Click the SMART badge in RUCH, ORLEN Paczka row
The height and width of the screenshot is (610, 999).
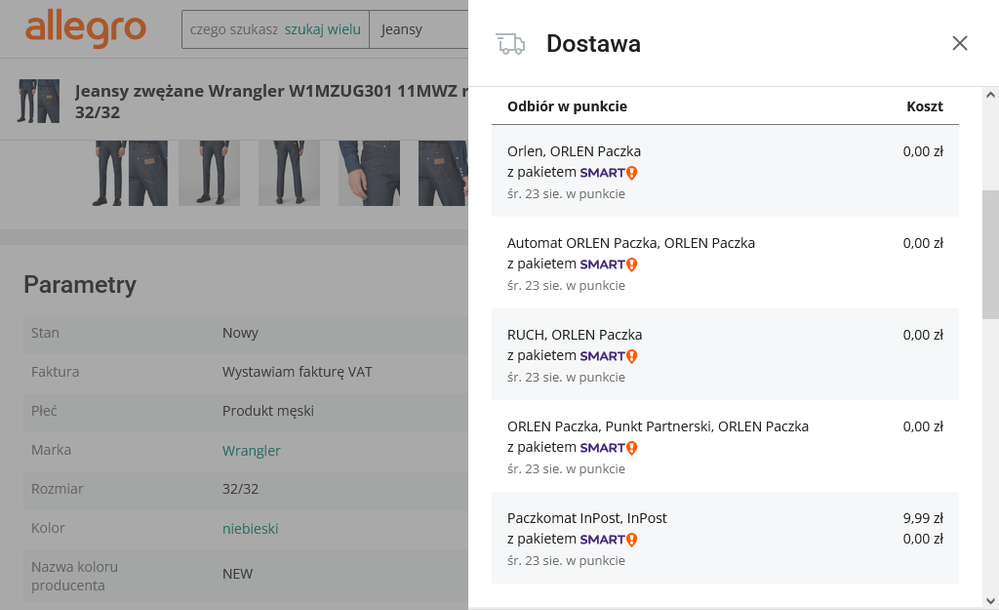(608, 356)
